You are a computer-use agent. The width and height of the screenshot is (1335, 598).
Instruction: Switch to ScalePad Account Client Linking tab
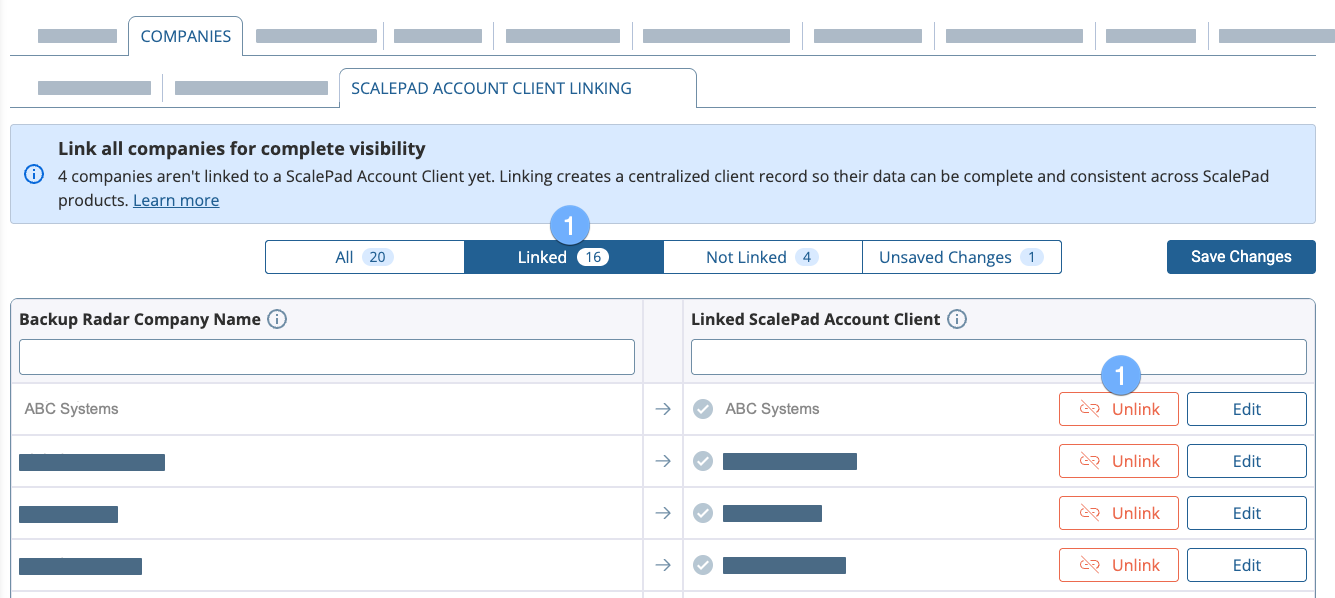(517, 88)
